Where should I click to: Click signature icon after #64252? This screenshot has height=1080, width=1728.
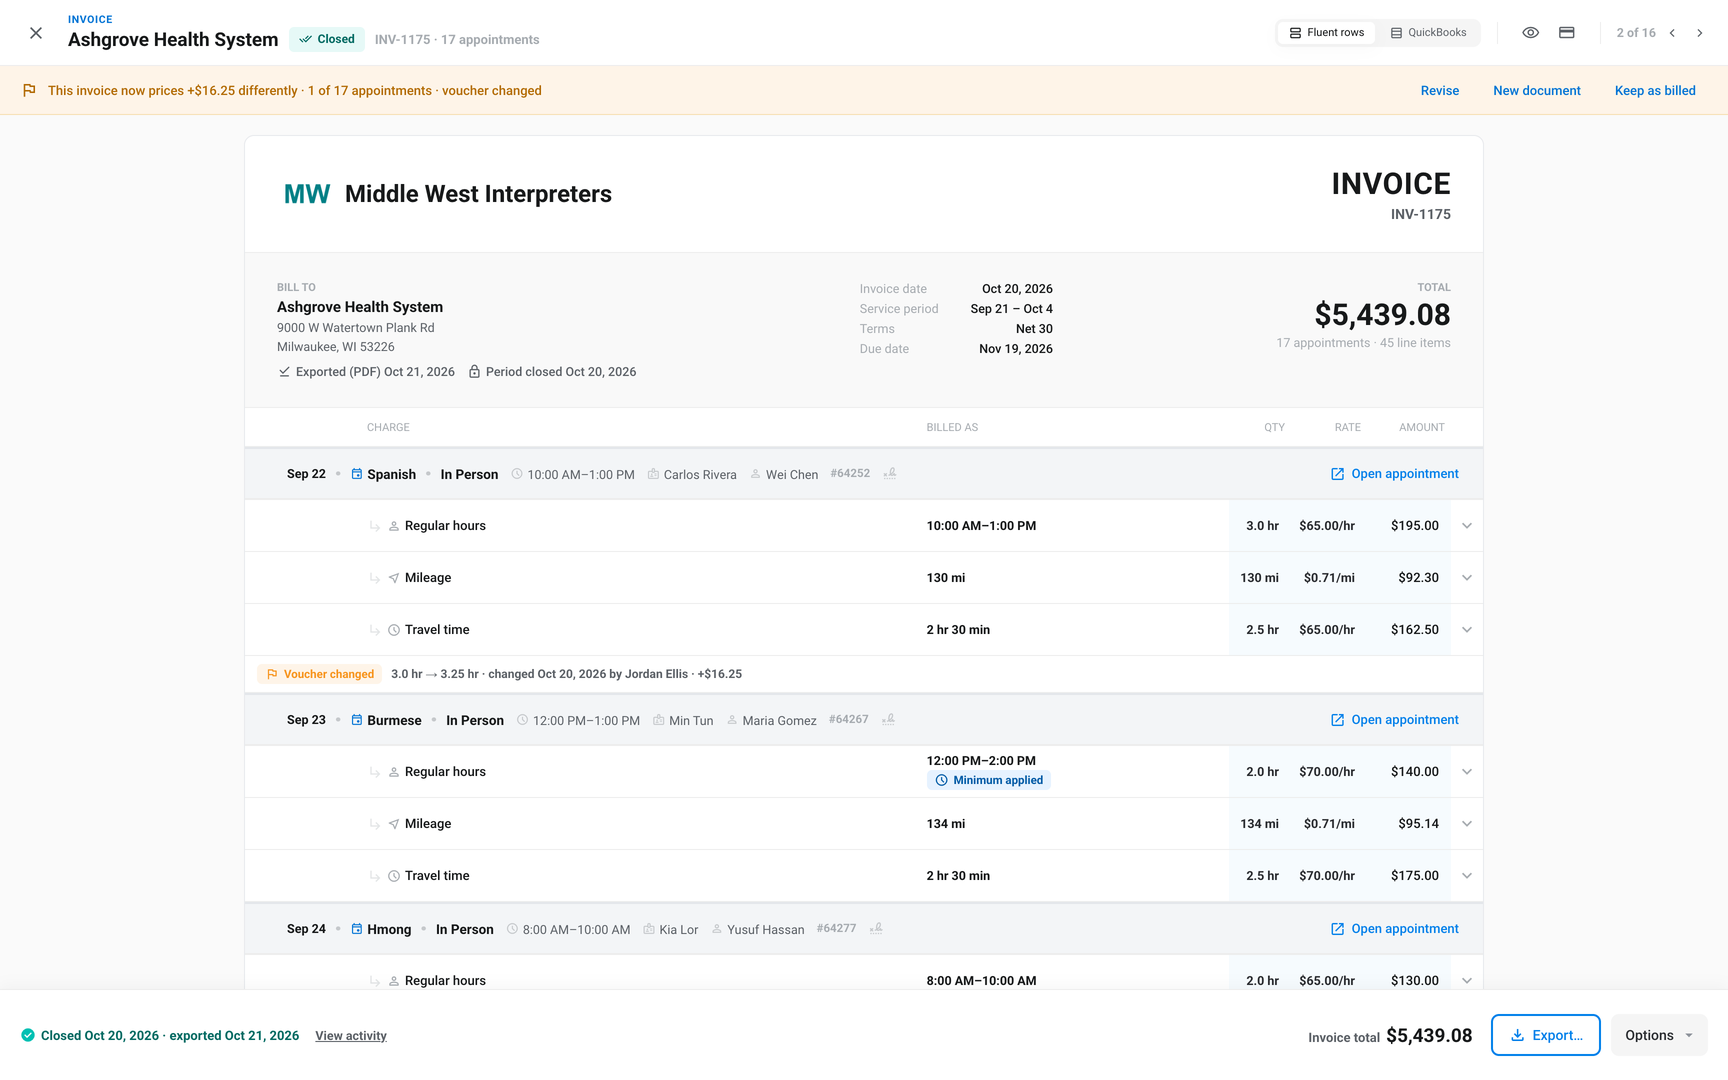pyautogui.click(x=889, y=474)
